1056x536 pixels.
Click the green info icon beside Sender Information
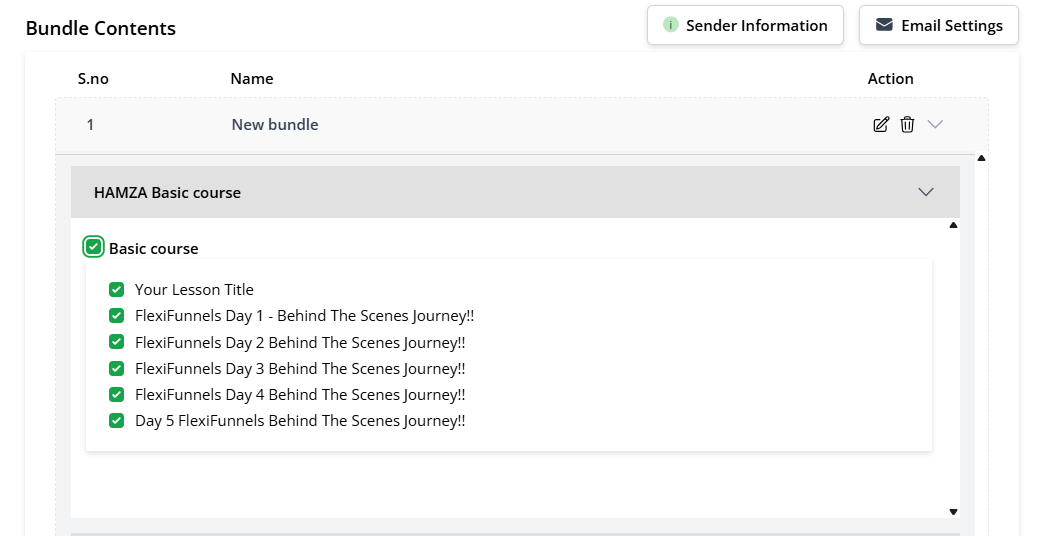pyautogui.click(x=671, y=25)
